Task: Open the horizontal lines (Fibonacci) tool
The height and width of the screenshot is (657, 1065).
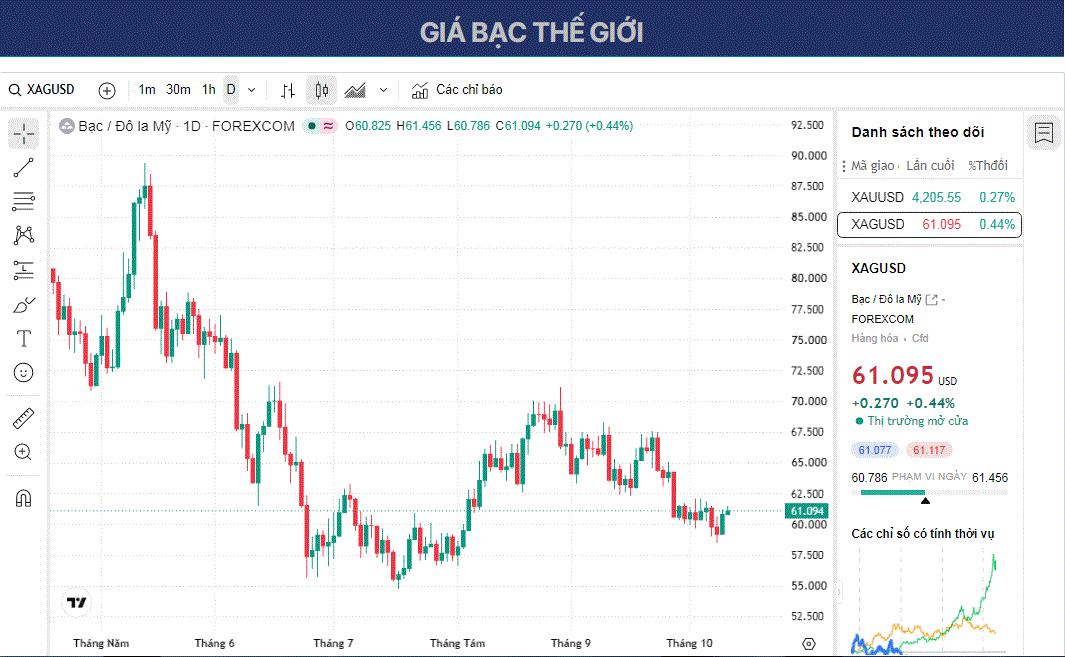Action: pos(24,201)
